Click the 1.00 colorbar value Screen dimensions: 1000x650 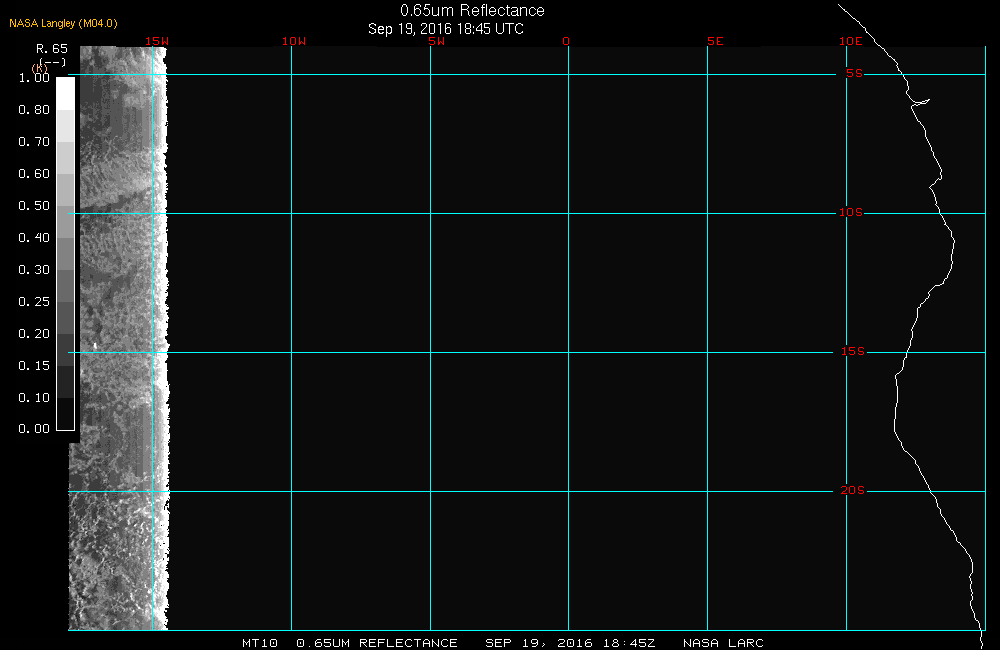click(34, 78)
